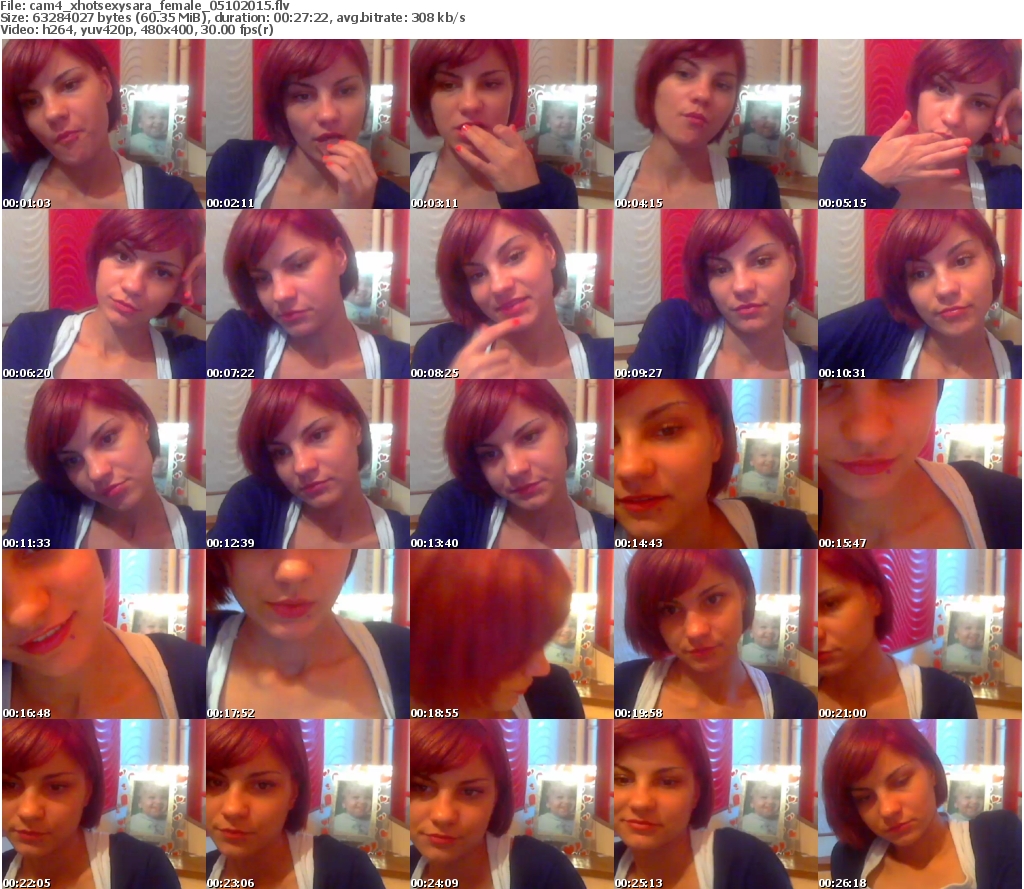Open the frame at 00:08:25

point(511,294)
